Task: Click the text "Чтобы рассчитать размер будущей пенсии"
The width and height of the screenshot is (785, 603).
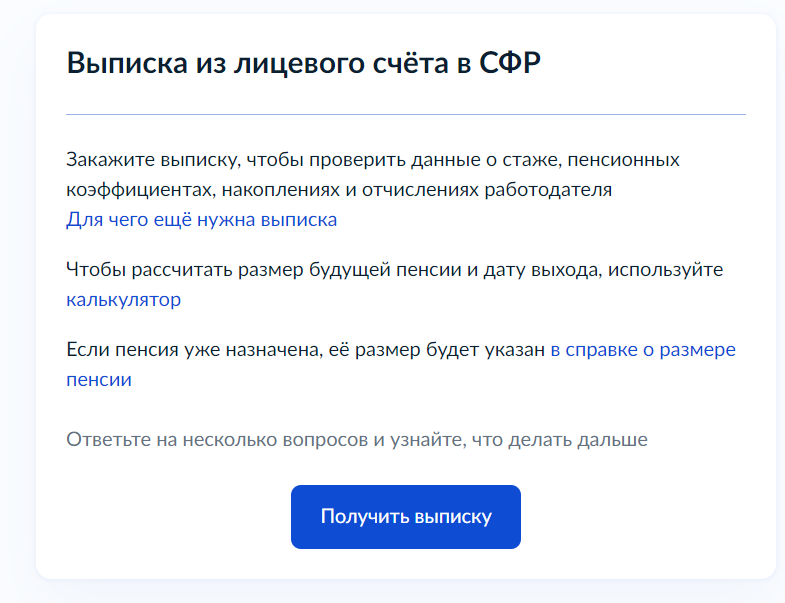Action: tap(264, 269)
